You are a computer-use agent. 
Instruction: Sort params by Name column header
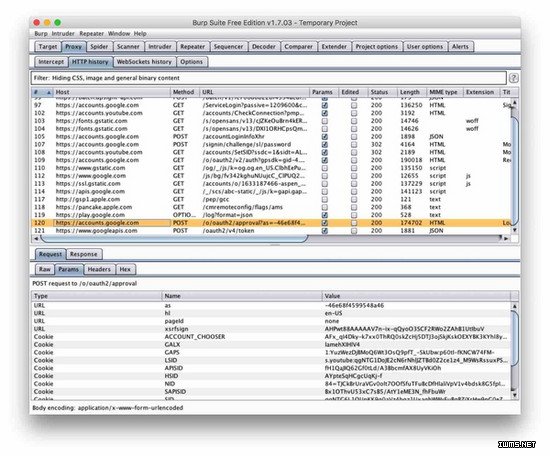[241, 296]
